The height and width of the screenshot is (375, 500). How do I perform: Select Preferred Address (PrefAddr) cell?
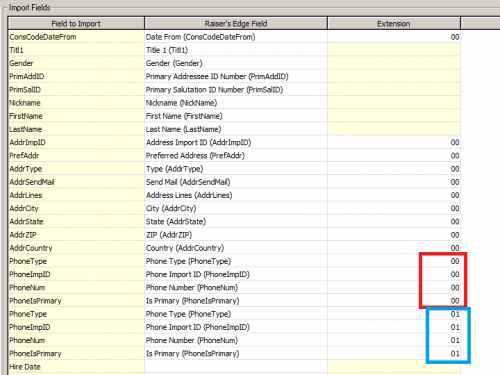[x=236, y=156]
